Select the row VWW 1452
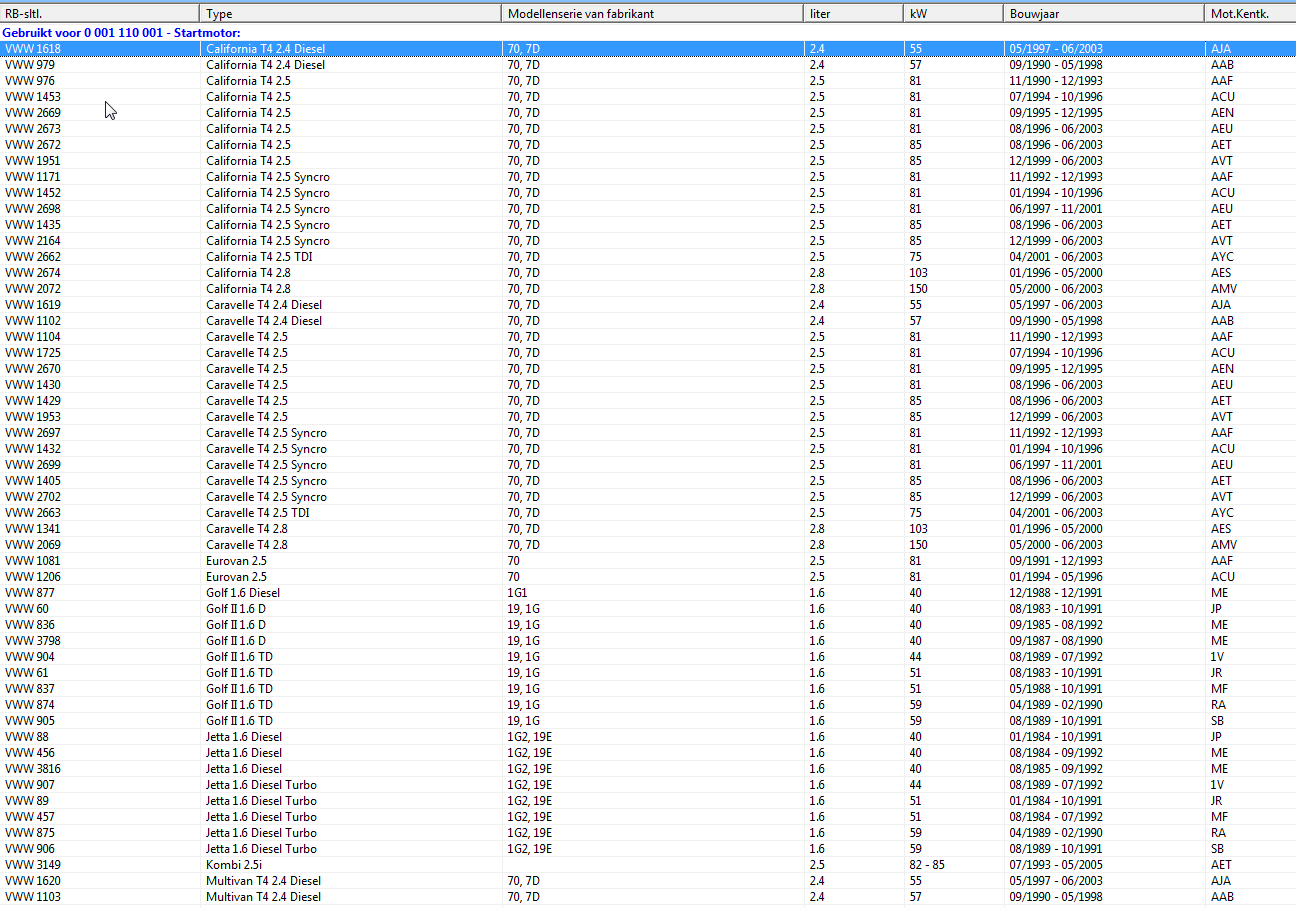The height and width of the screenshot is (908, 1296). tap(648, 193)
